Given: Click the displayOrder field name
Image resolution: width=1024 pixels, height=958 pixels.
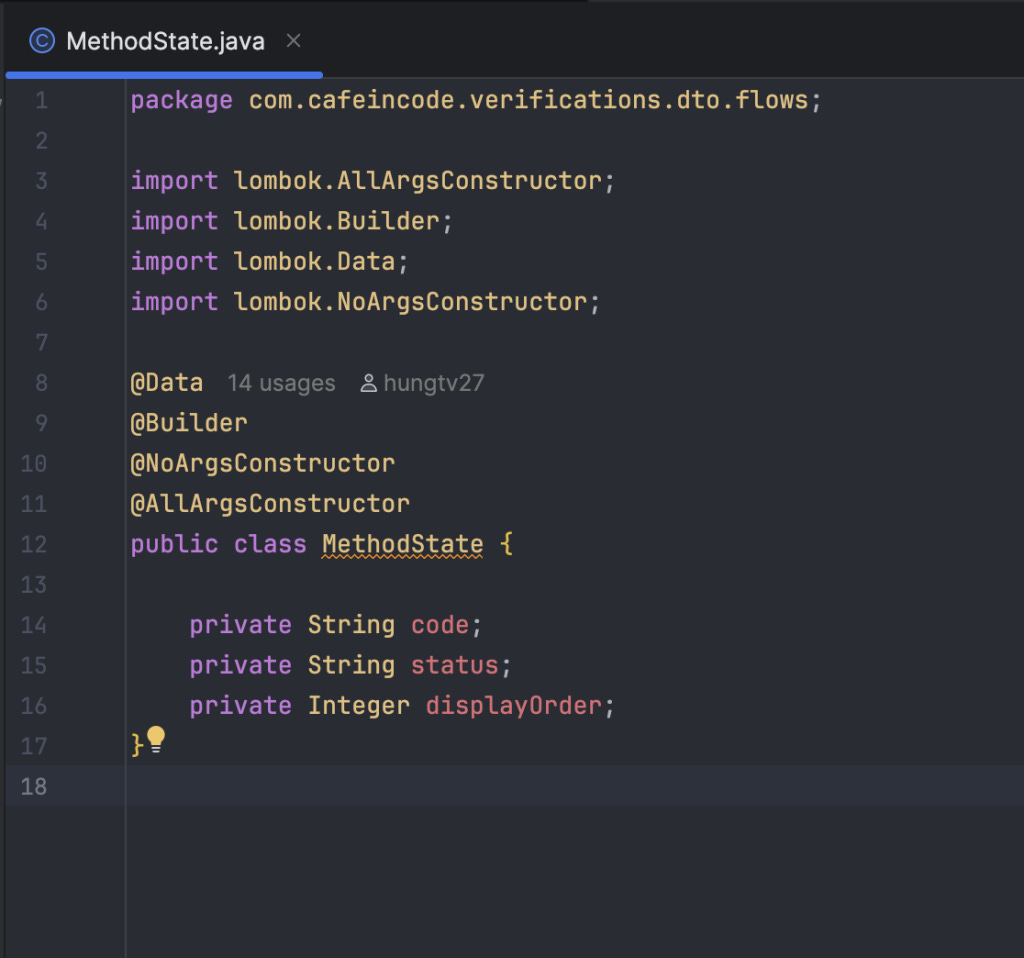Looking at the screenshot, I should [x=514, y=706].
